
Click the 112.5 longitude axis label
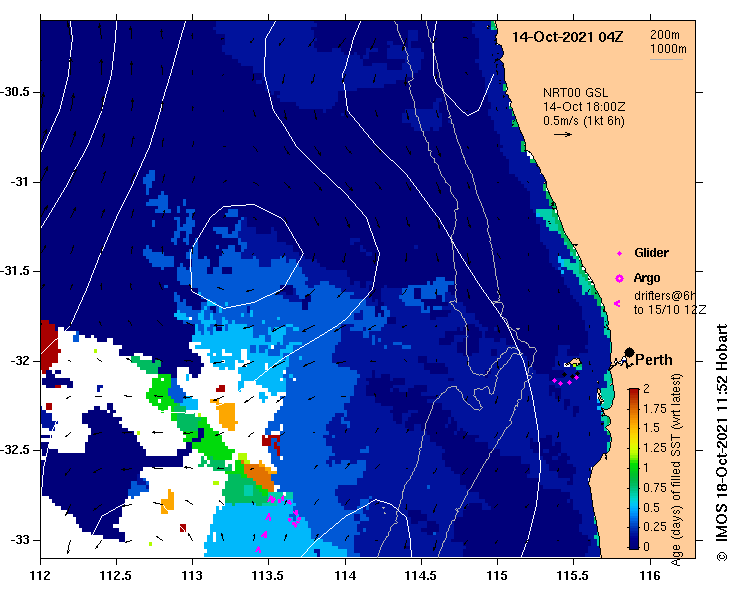116,576
